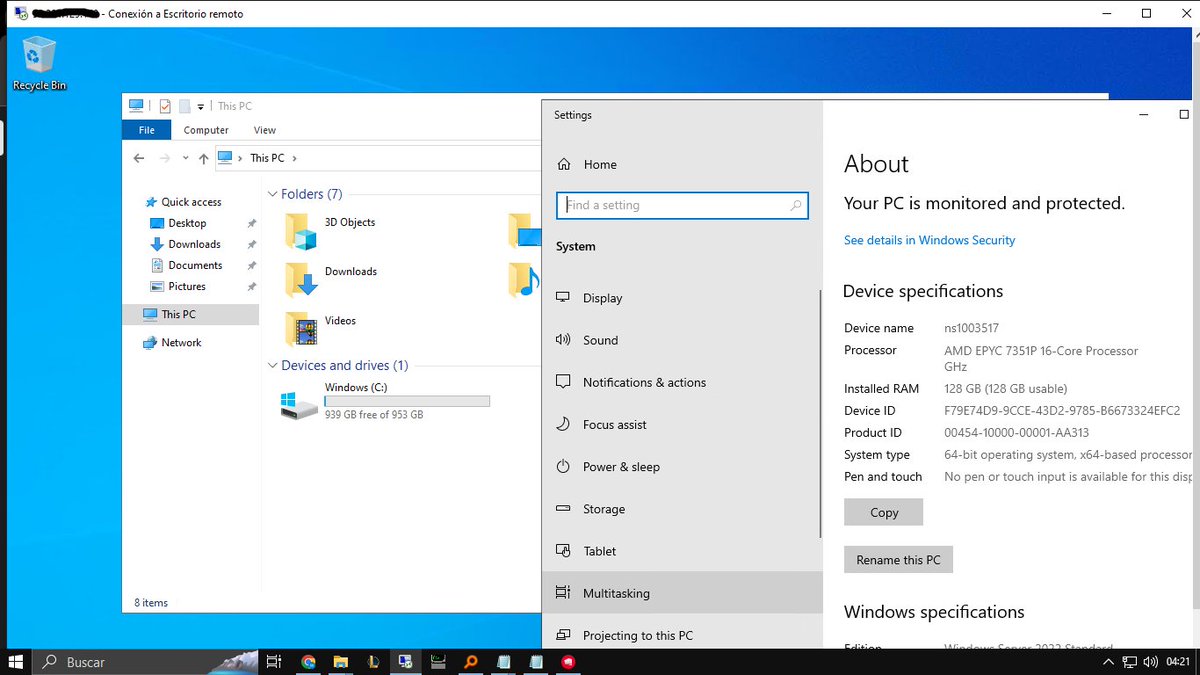Open the Computer ribbon tab
This screenshot has height=675, width=1200.
[206, 130]
